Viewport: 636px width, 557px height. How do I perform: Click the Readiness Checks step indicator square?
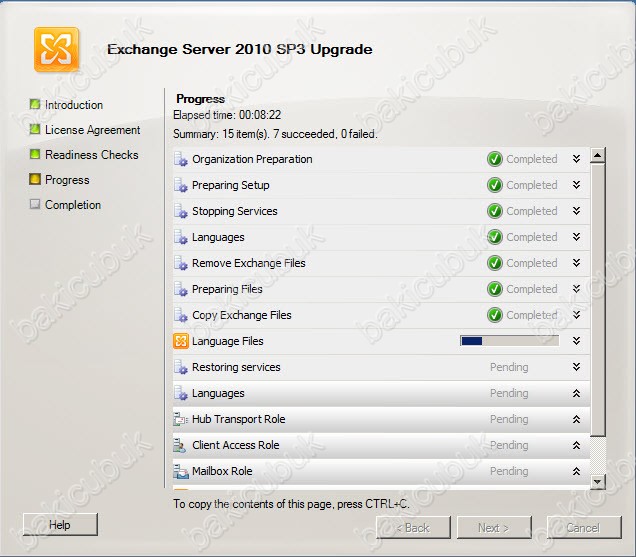[35, 154]
